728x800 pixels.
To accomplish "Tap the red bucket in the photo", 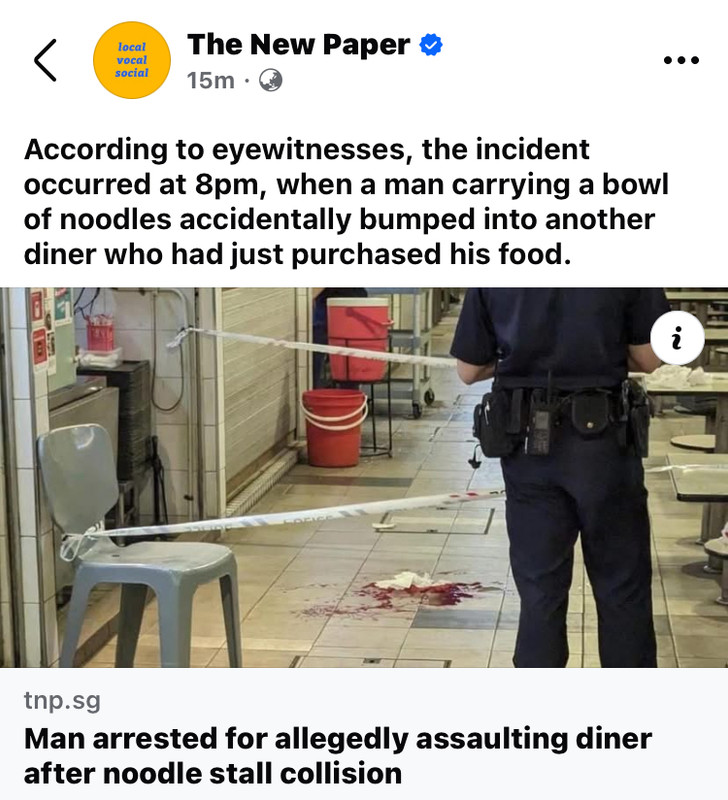I will [x=334, y=428].
